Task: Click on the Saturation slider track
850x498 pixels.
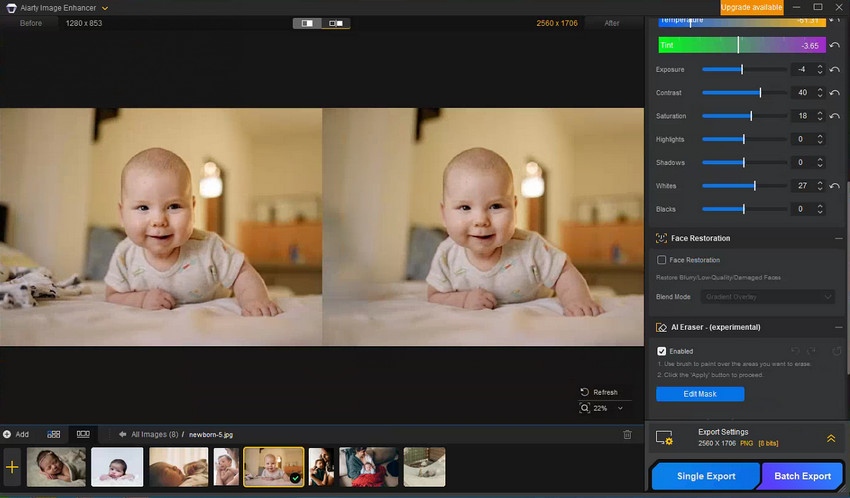Action: click(743, 116)
